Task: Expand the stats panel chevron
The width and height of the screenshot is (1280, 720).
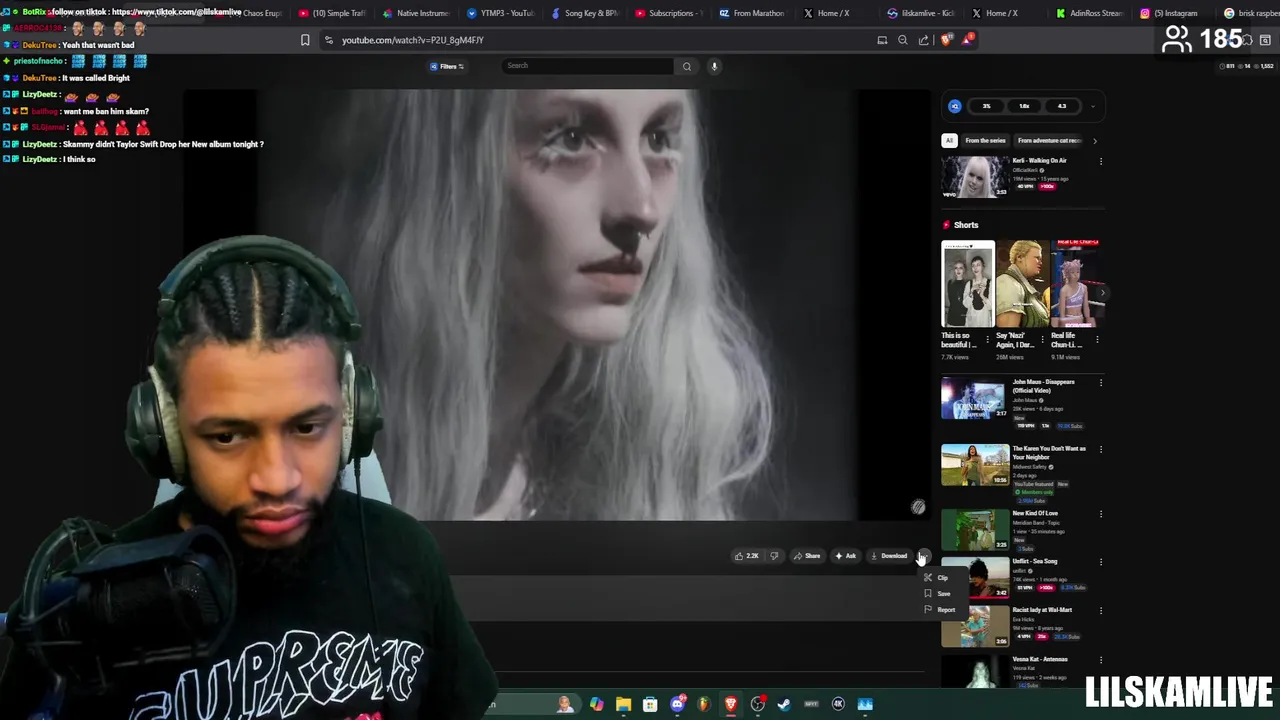Action: point(1093,106)
